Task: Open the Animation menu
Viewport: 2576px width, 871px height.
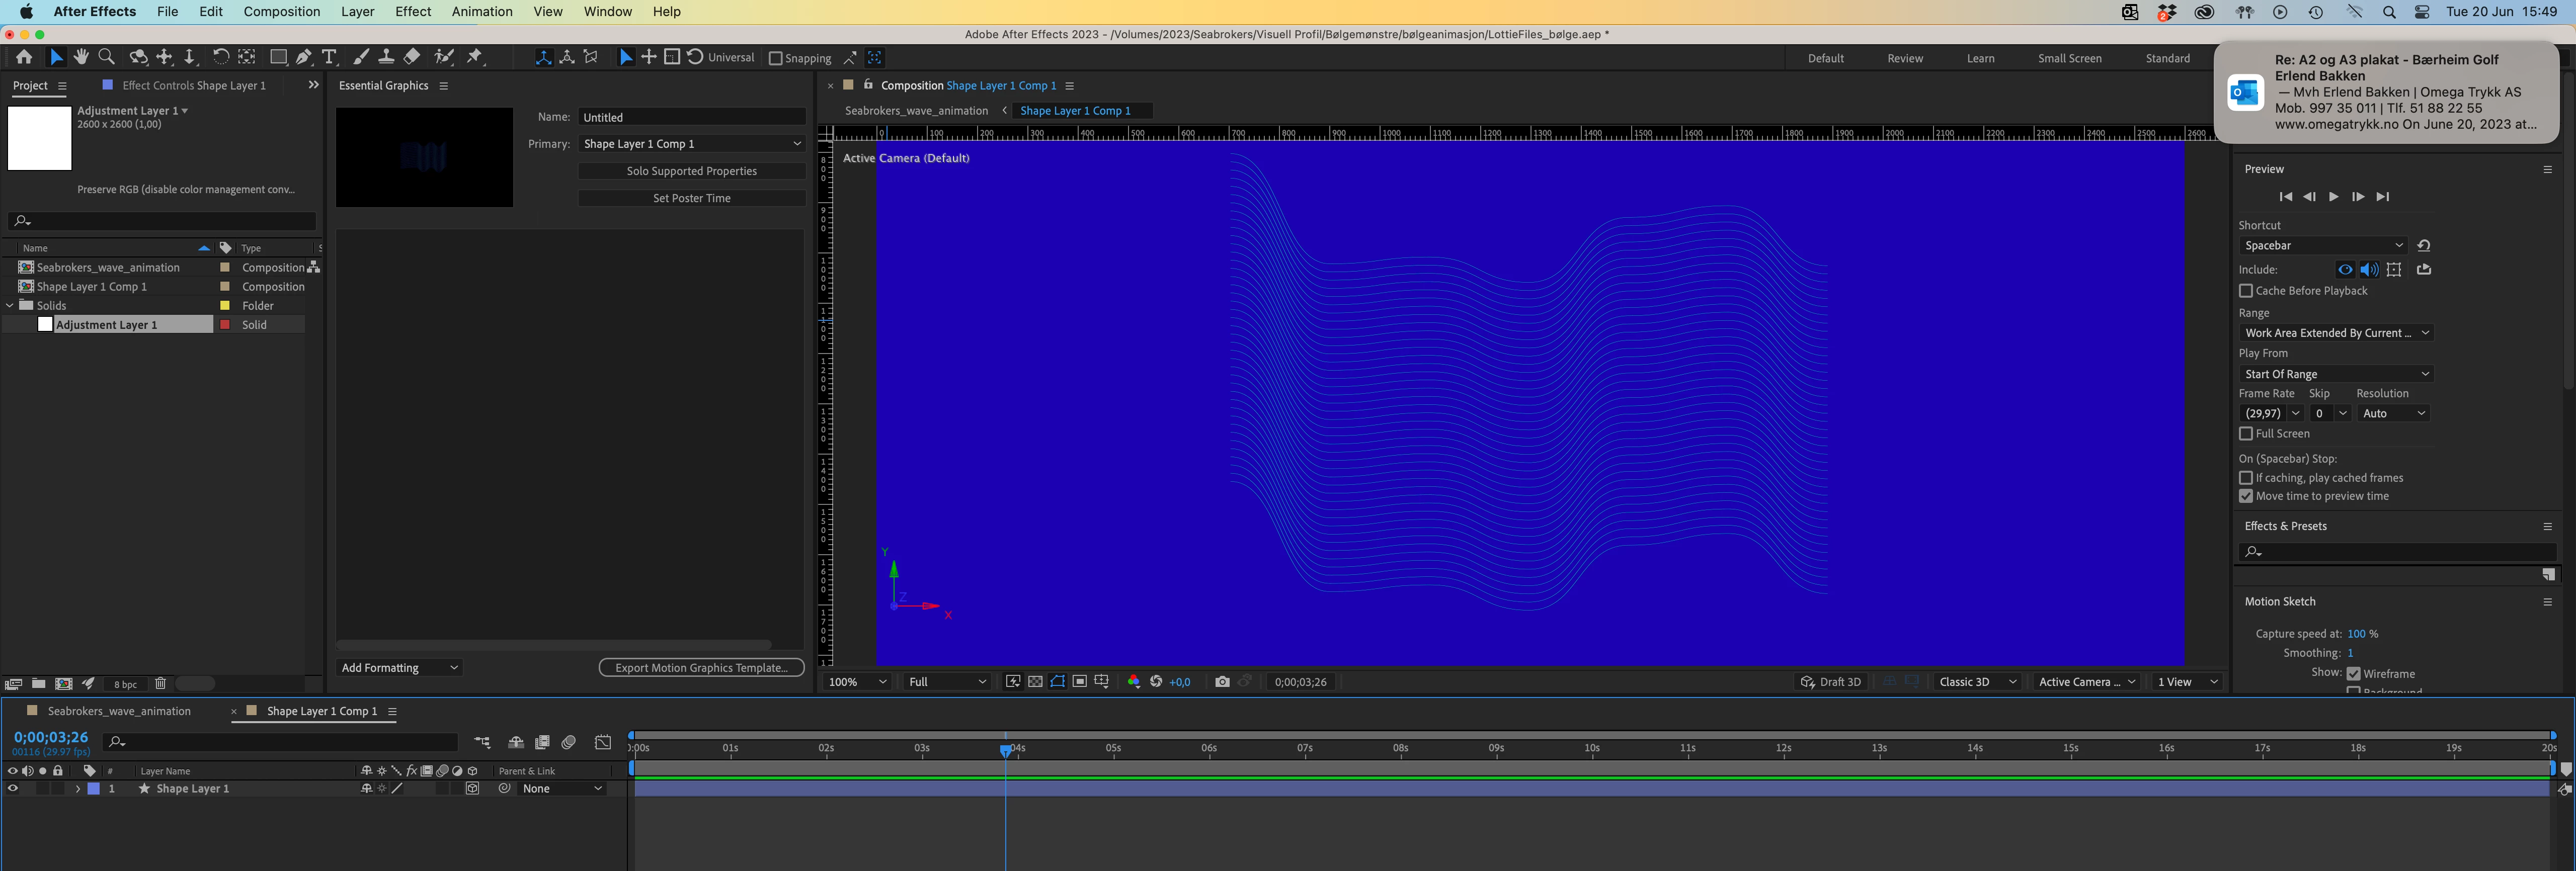Action: [x=481, y=12]
